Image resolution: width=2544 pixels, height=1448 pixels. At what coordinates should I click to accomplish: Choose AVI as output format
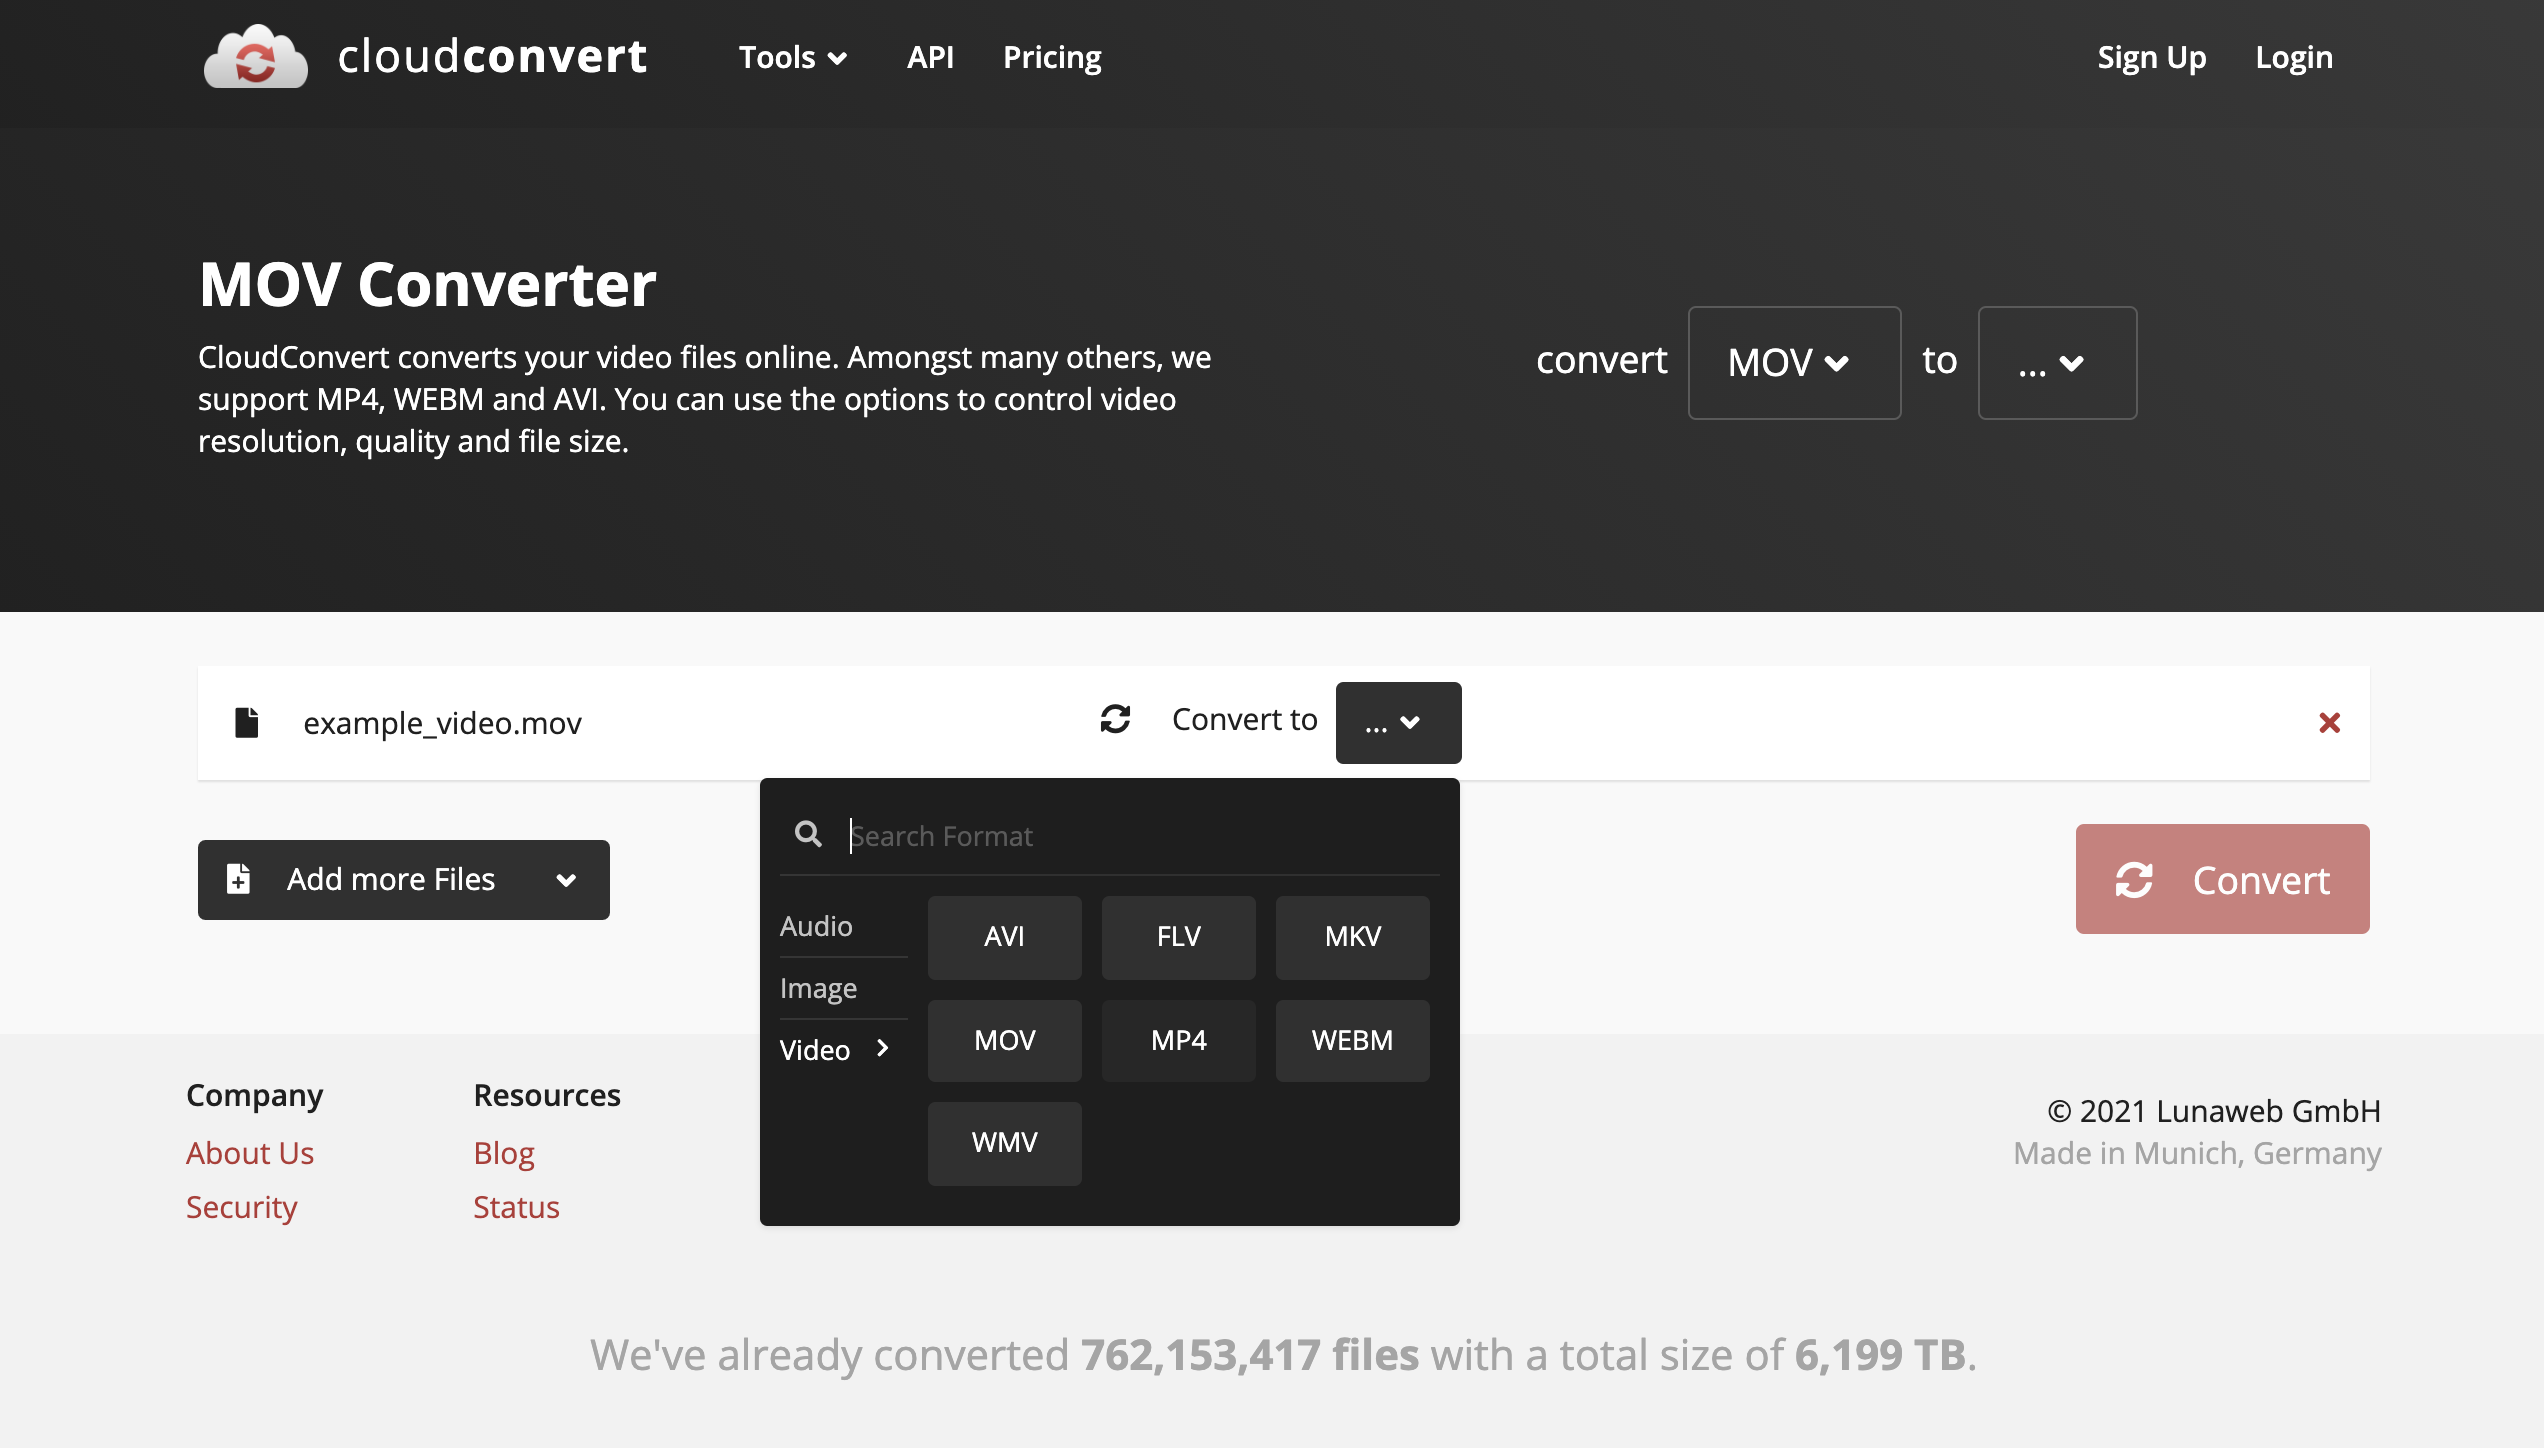(1004, 936)
